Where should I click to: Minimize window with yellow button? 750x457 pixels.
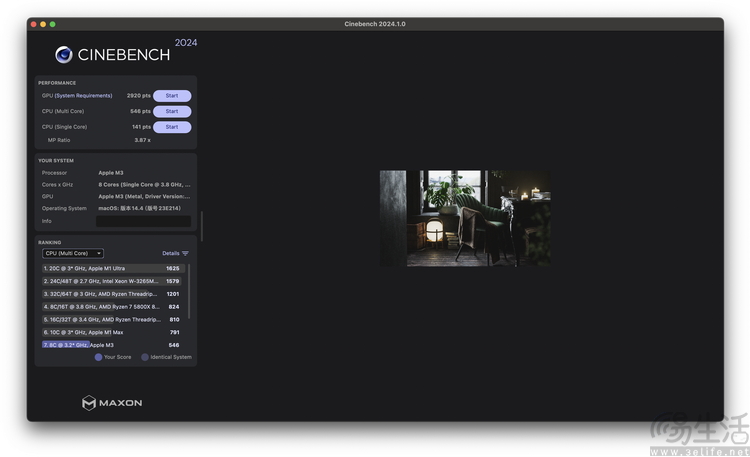[43, 24]
